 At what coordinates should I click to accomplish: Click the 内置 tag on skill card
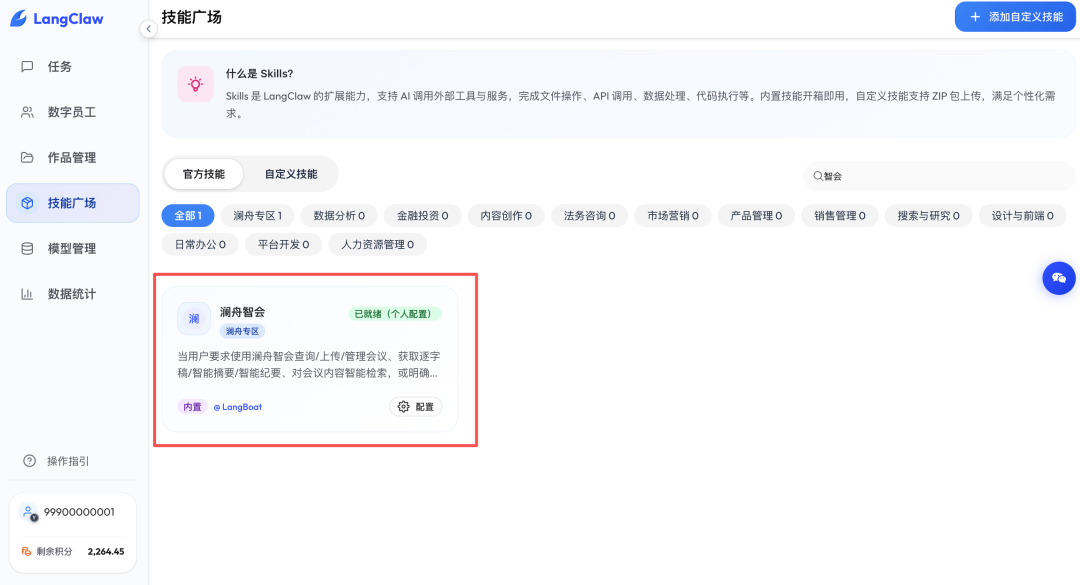tap(192, 407)
